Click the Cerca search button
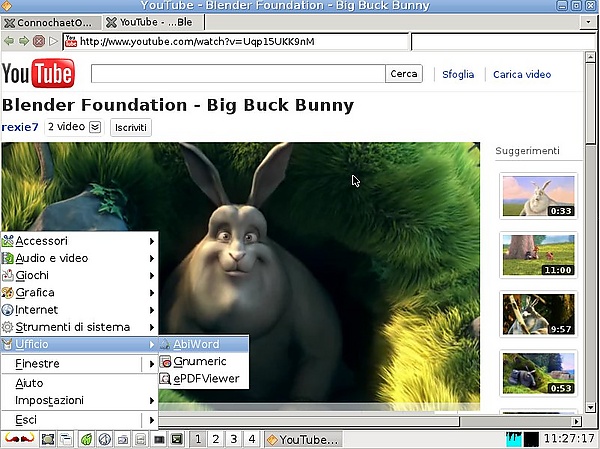Viewport: 600px width, 449px height. 404,74
